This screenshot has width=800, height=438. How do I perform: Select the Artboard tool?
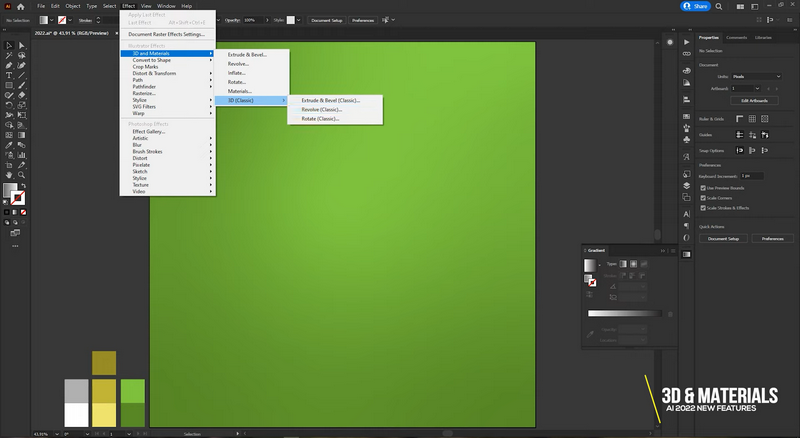coord(9,165)
